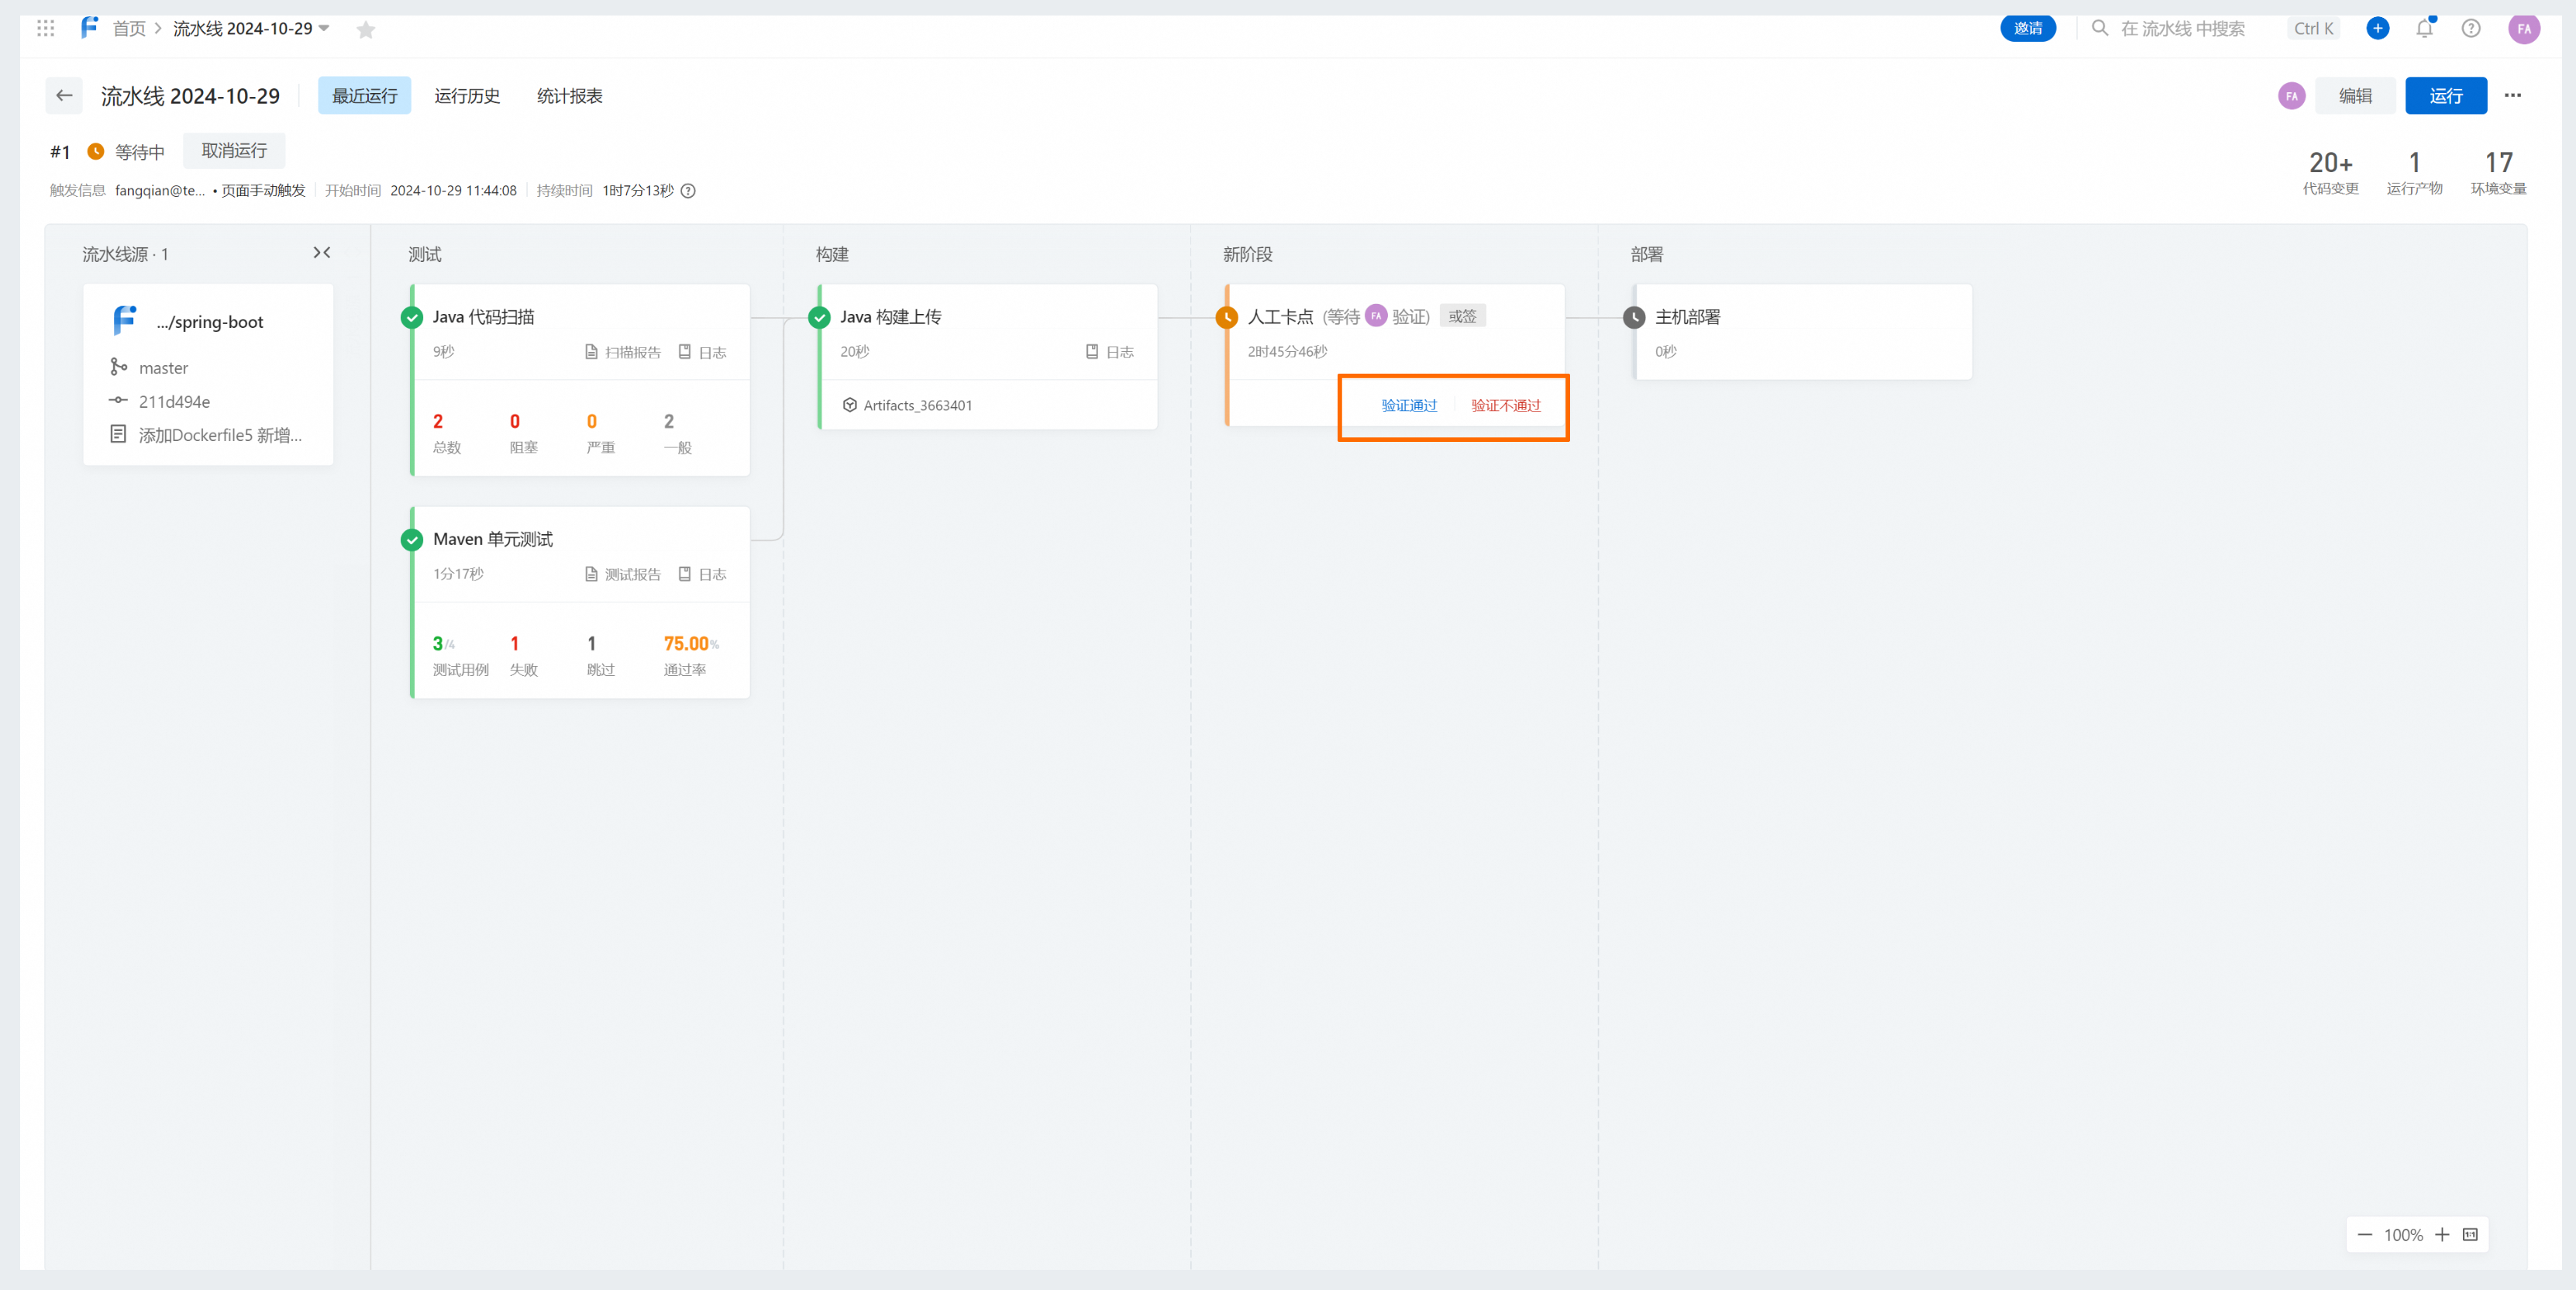Switch to 统计报表 tab
This screenshot has height=1290, width=2576.
click(x=570, y=95)
